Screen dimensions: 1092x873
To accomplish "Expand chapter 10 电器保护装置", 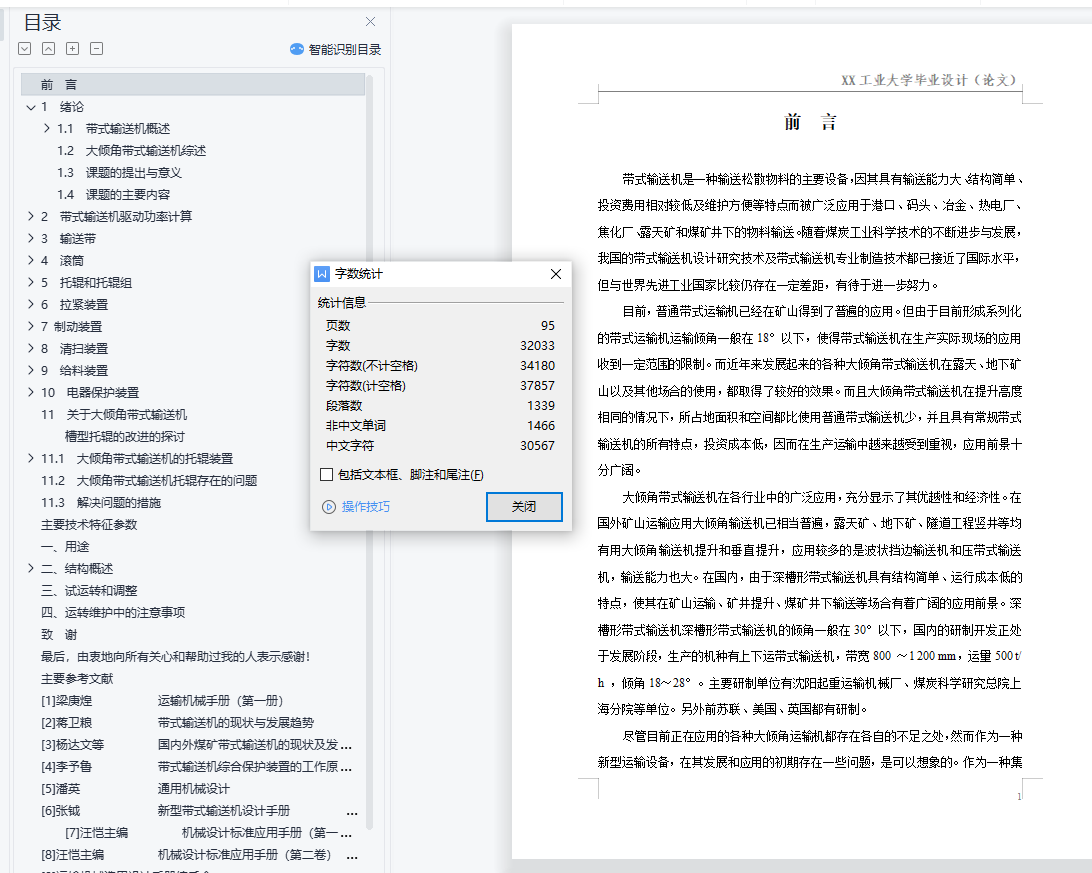I will pos(31,393).
